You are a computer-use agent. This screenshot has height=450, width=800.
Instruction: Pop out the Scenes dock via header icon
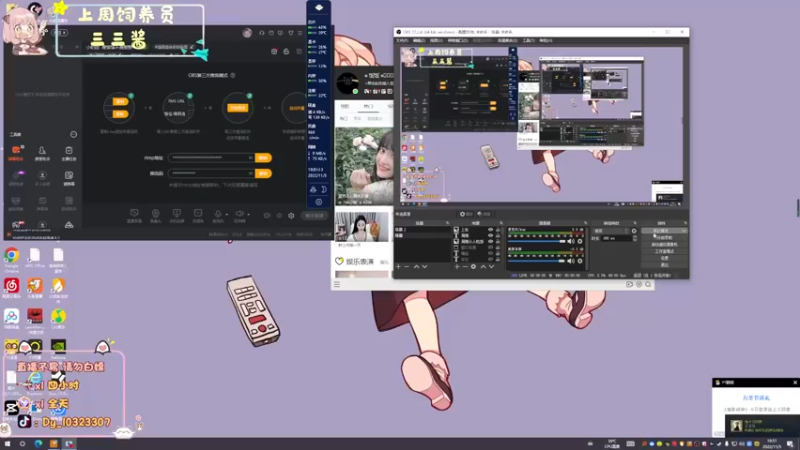pyautogui.click(x=447, y=223)
